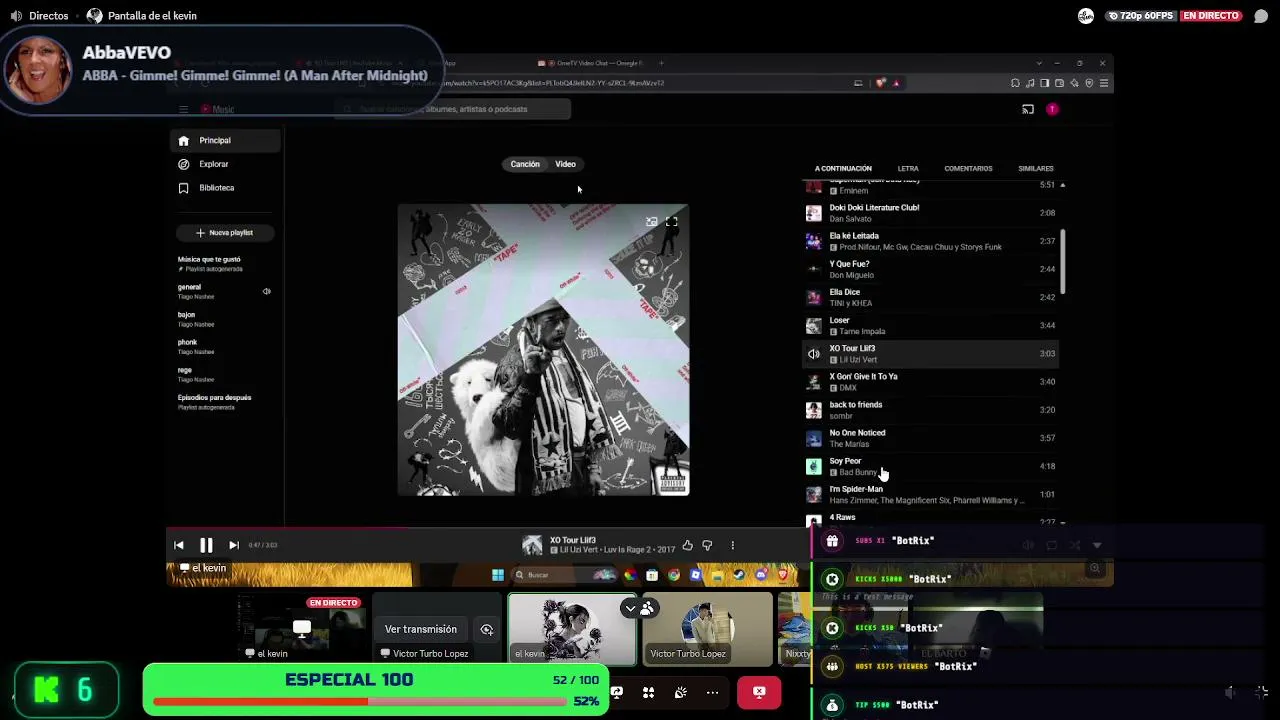Image resolution: width=1280 pixels, height=720 pixels.
Task: Open miniplayer from the album artwork corner
Action: point(651,222)
